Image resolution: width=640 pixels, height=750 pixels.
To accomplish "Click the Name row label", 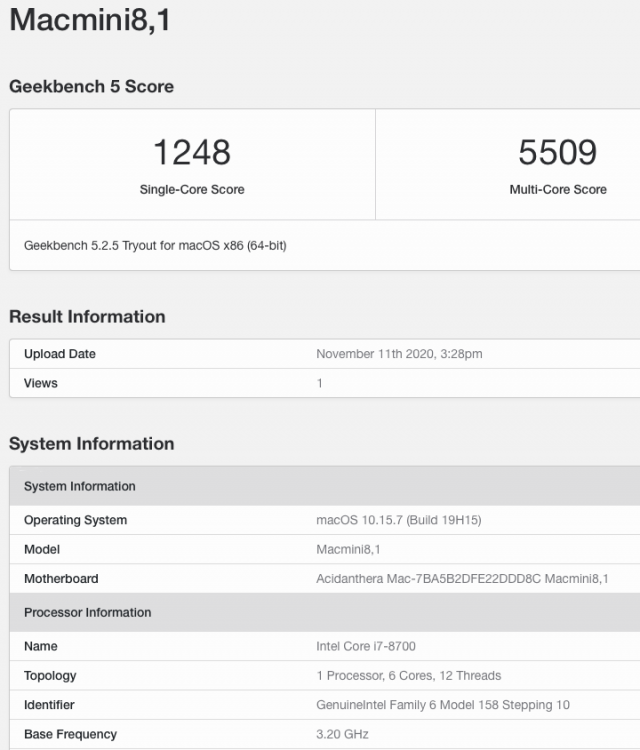I will [x=41, y=646].
